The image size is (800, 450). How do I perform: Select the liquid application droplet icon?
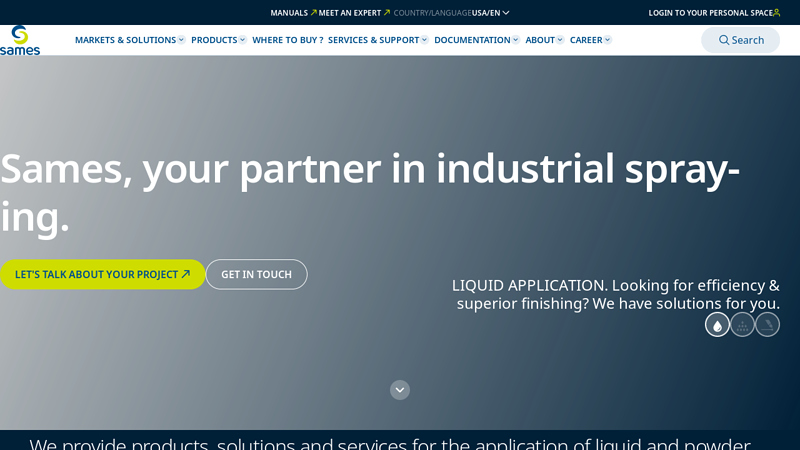pyautogui.click(x=717, y=325)
